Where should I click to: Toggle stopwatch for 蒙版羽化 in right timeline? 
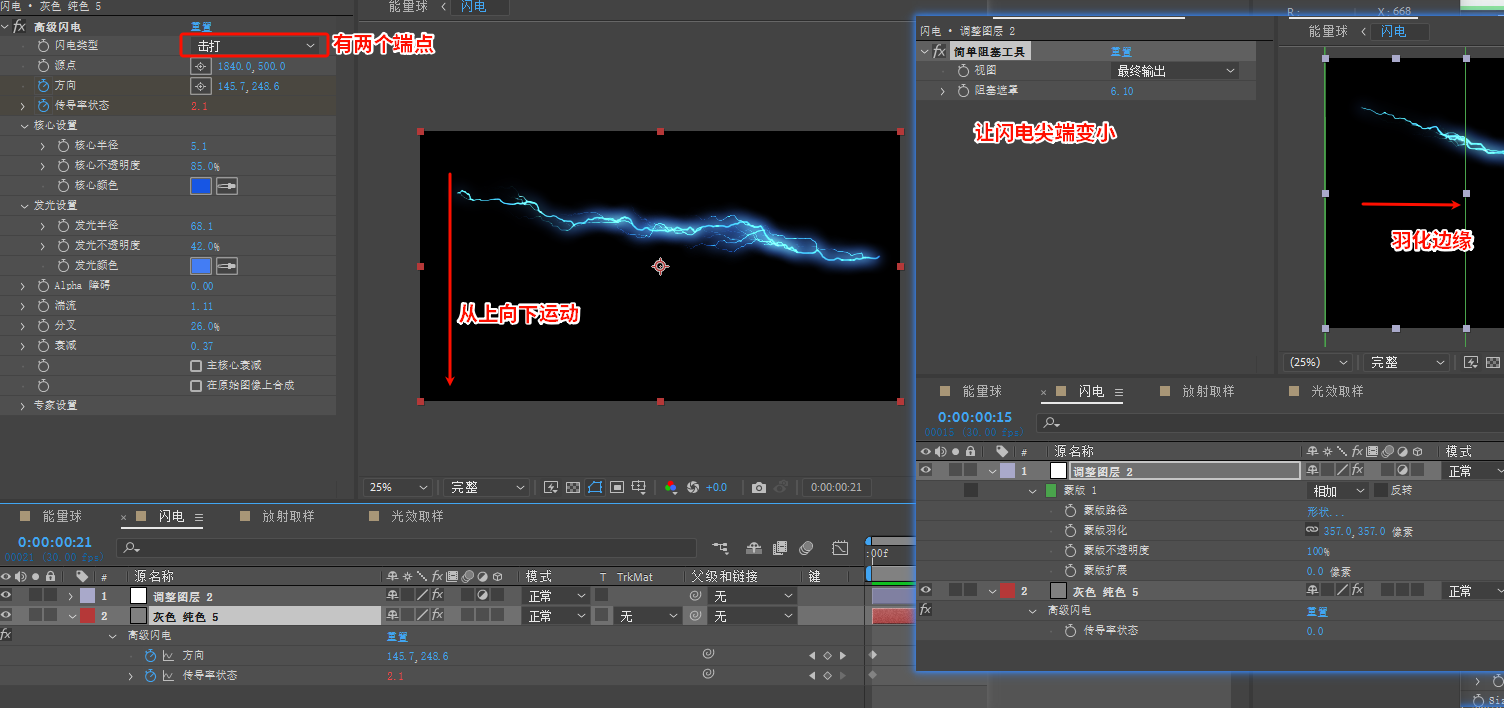click(1071, 531)
